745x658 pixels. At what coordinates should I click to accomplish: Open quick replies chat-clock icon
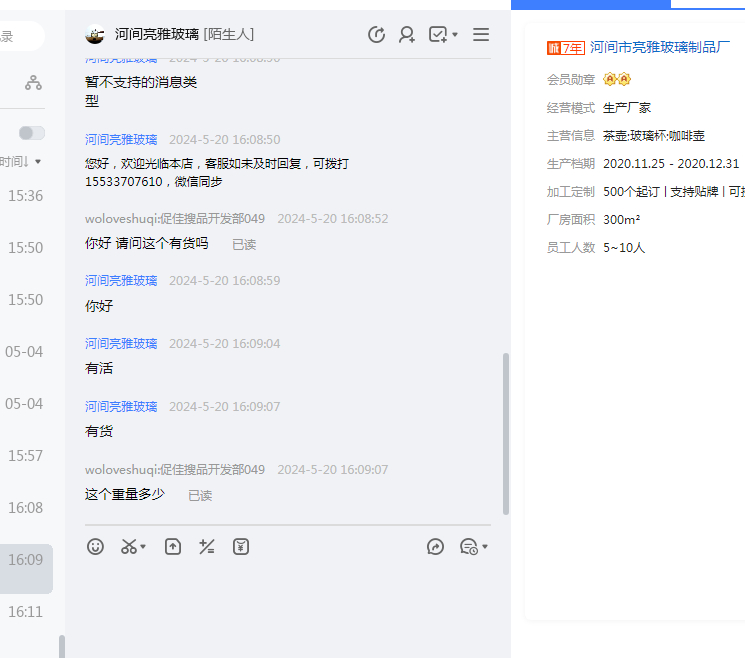469,547
